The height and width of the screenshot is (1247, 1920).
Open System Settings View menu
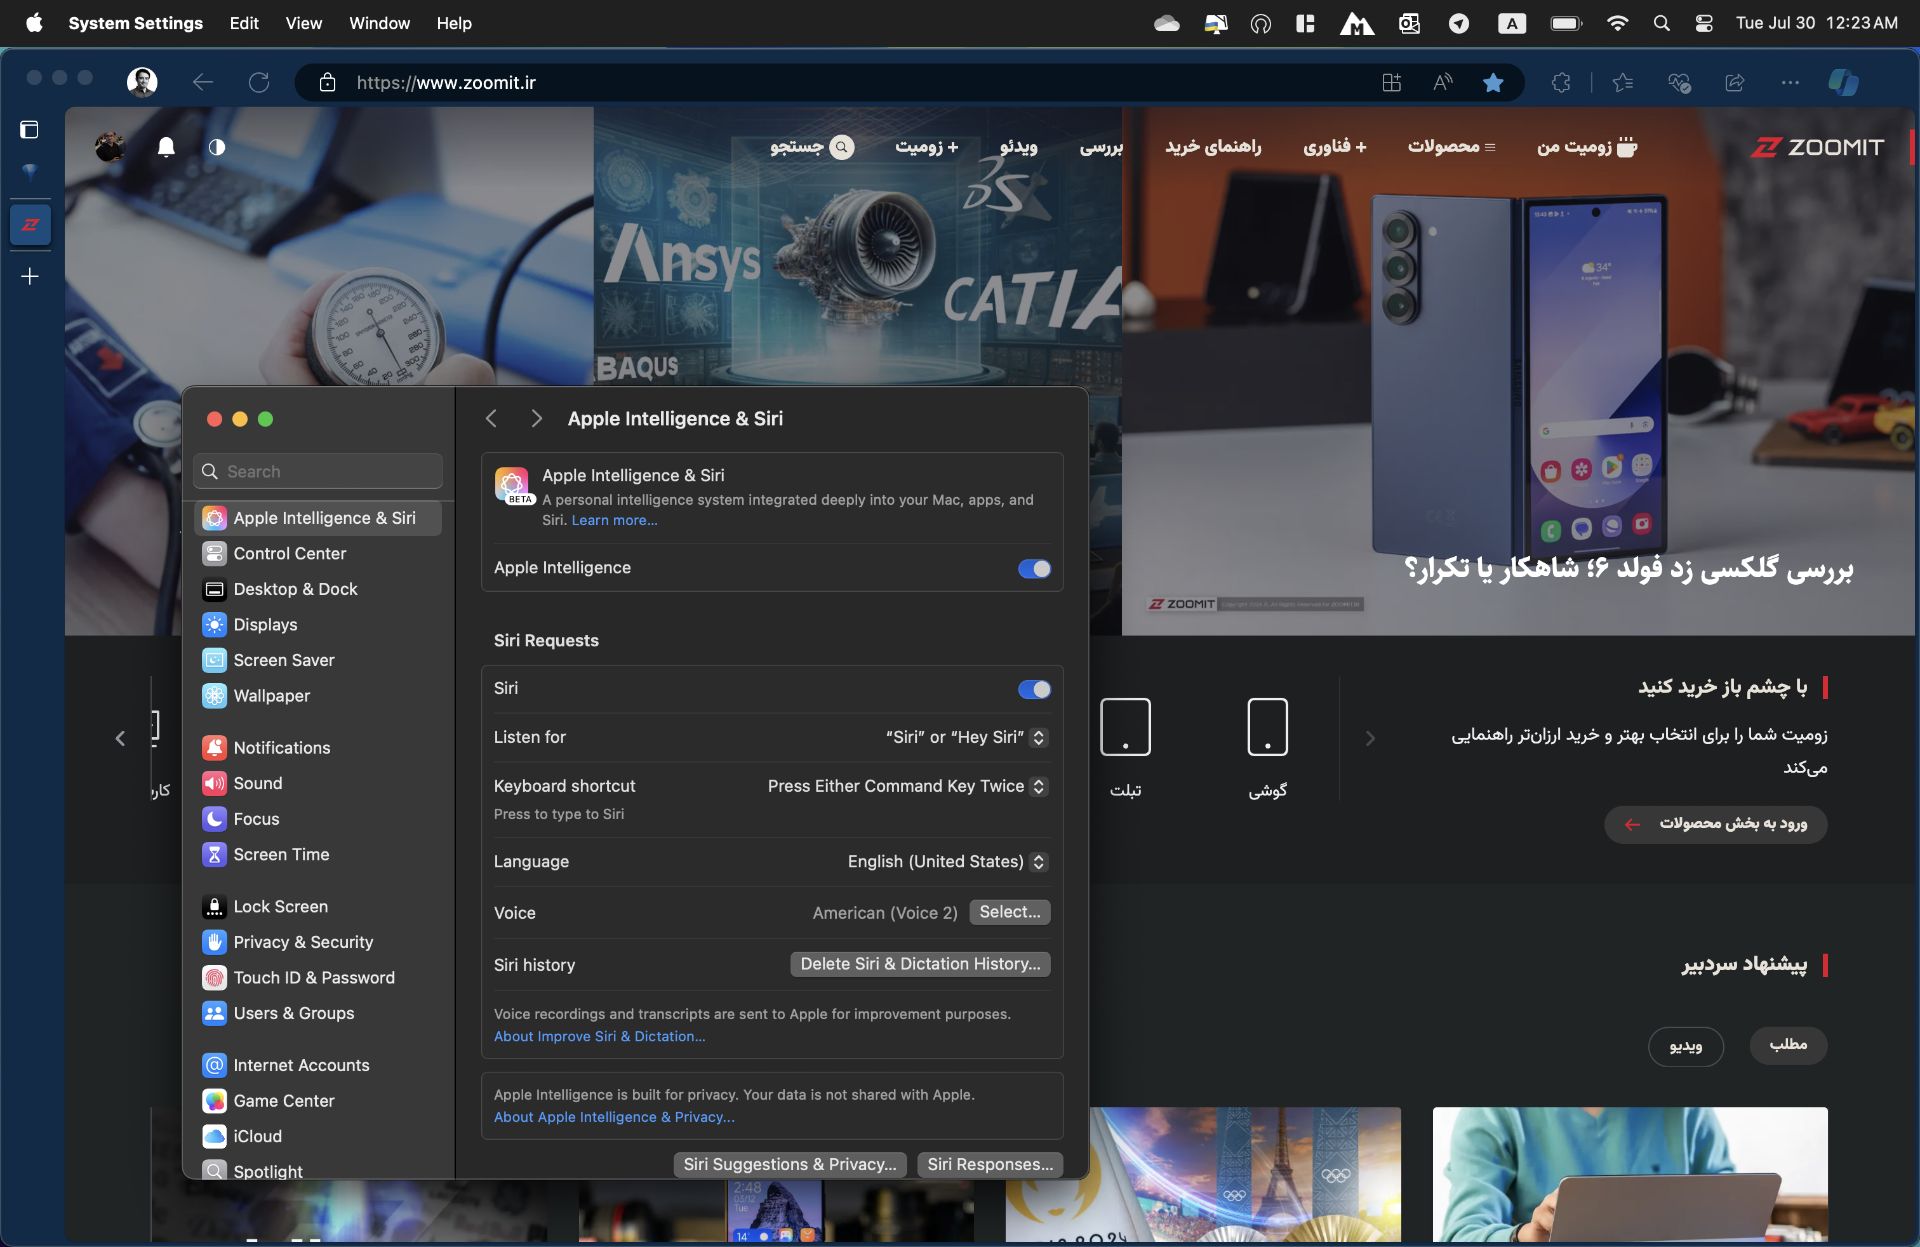click(x=301, y=24)
